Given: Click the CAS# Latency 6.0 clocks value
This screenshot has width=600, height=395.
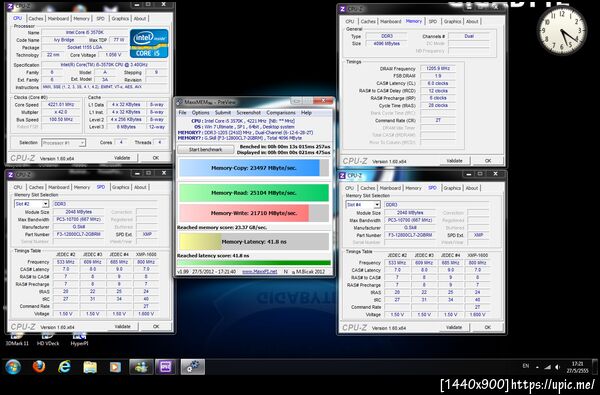Looking at the screenshot, I should click(438, 83).
